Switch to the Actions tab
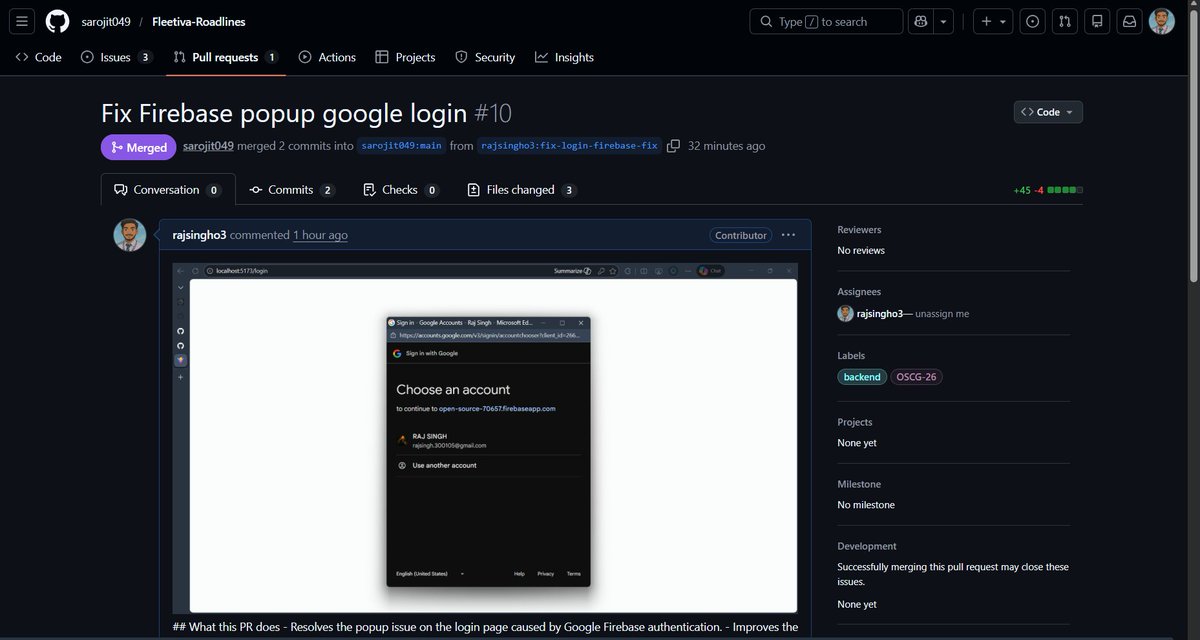Screen dimensions: 1200x640 tap(327, 57)
